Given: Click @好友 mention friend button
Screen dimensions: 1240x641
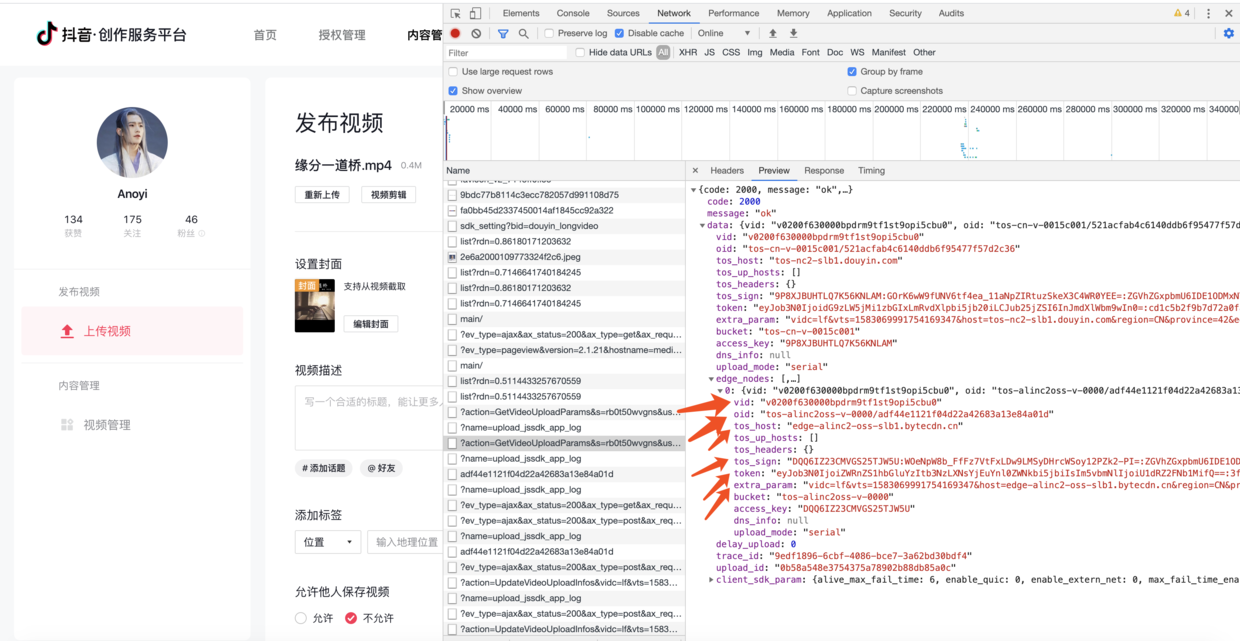Looking at the screenshot, I should click(381, 468).
